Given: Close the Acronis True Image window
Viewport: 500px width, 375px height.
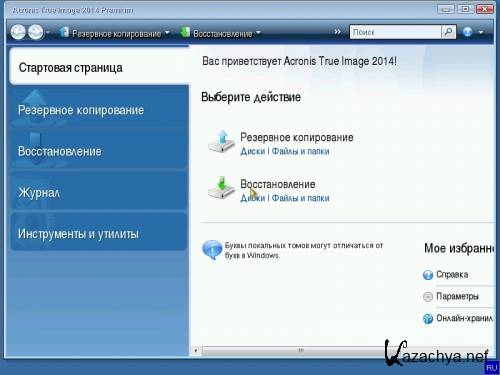Looking at the screenshot, I should point(485,9).
